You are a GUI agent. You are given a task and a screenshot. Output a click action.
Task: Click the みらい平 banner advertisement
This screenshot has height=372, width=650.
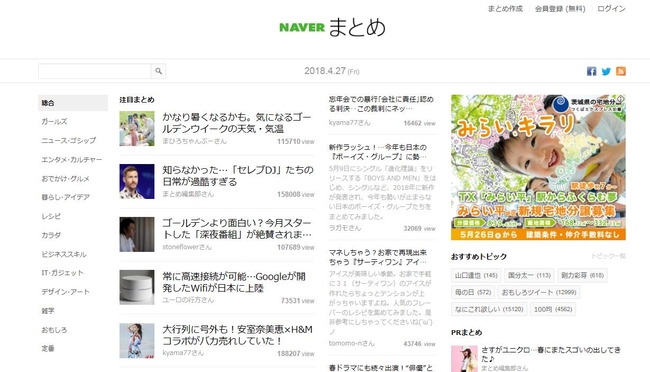538,167
